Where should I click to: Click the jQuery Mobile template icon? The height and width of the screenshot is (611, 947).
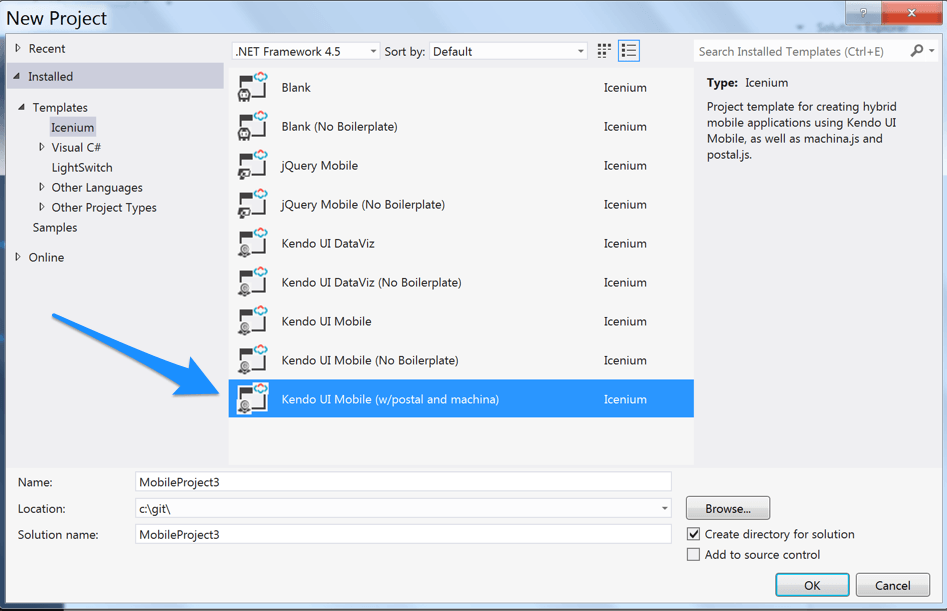pyautogui.click(x=252, y=165)
